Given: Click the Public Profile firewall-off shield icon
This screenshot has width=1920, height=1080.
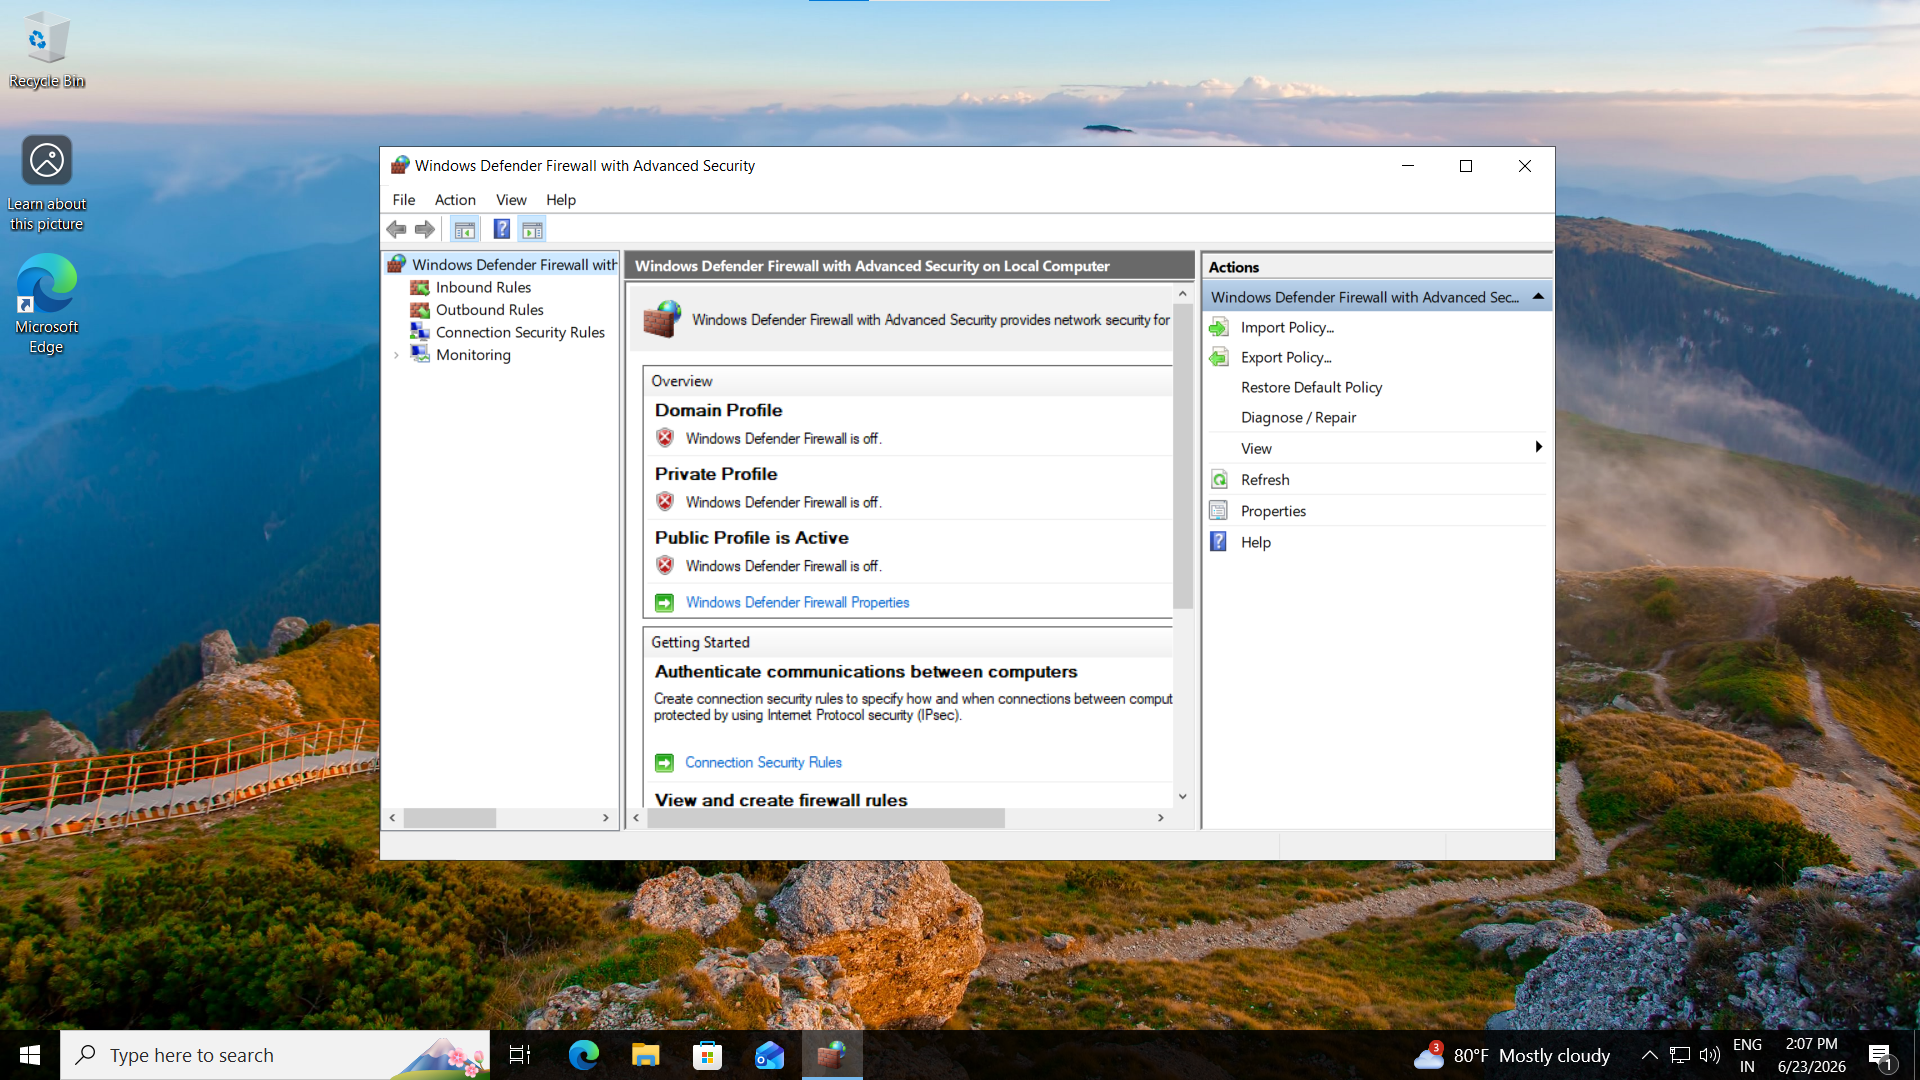Looking at the screenshot, I should point(665,566).
